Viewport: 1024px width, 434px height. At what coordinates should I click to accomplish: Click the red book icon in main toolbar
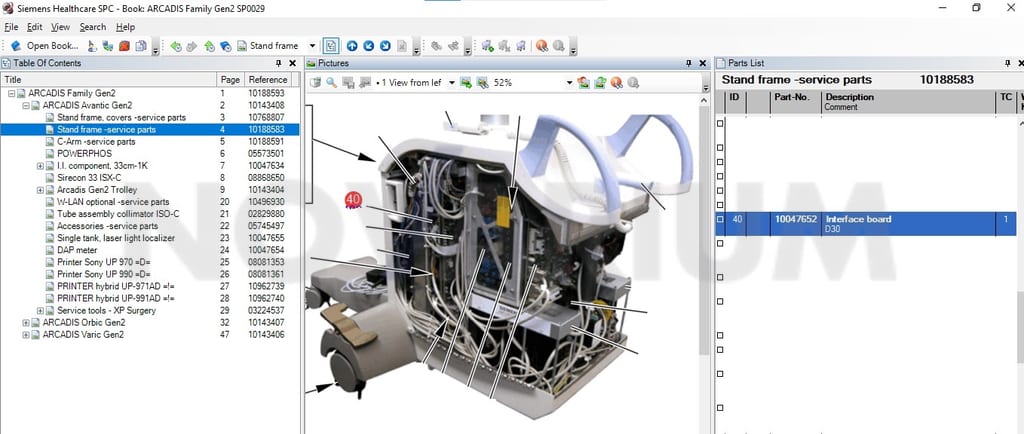pyautogui.click(x=124, y=46)
